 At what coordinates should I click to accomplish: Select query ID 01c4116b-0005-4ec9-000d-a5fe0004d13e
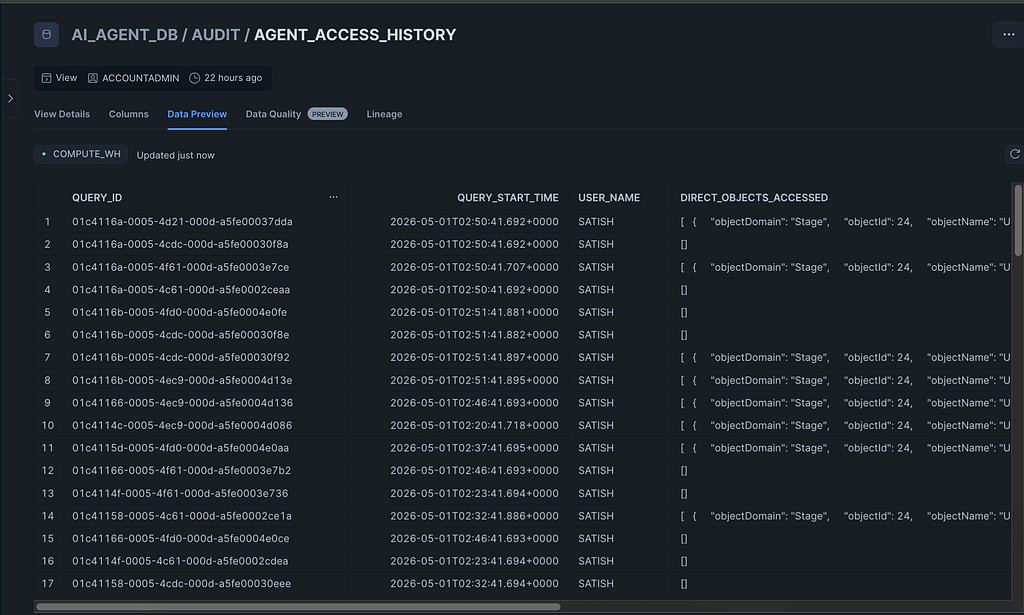click(182, 380)
